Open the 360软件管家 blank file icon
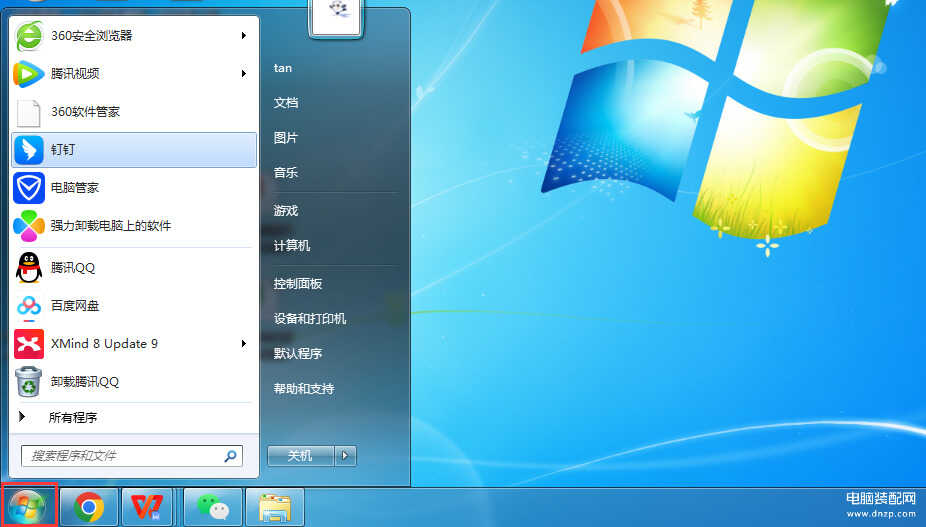Image resolution: width=926 pixels, height=527 pixels. [28, 112]
